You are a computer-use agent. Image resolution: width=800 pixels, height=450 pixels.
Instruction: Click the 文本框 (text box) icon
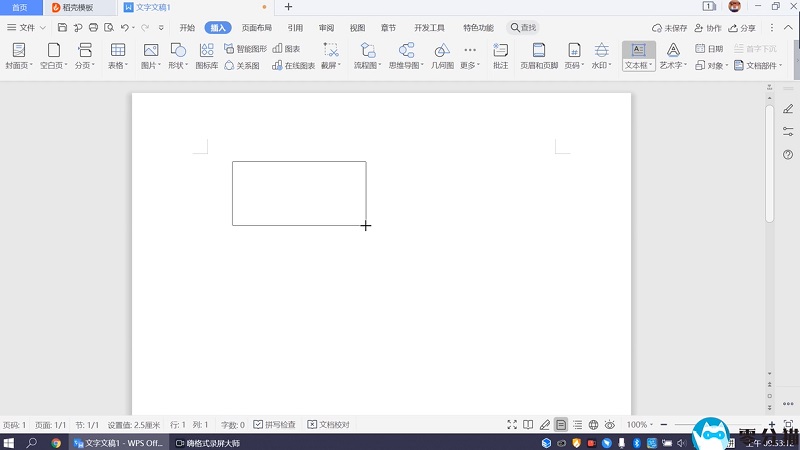pos(638,50)
